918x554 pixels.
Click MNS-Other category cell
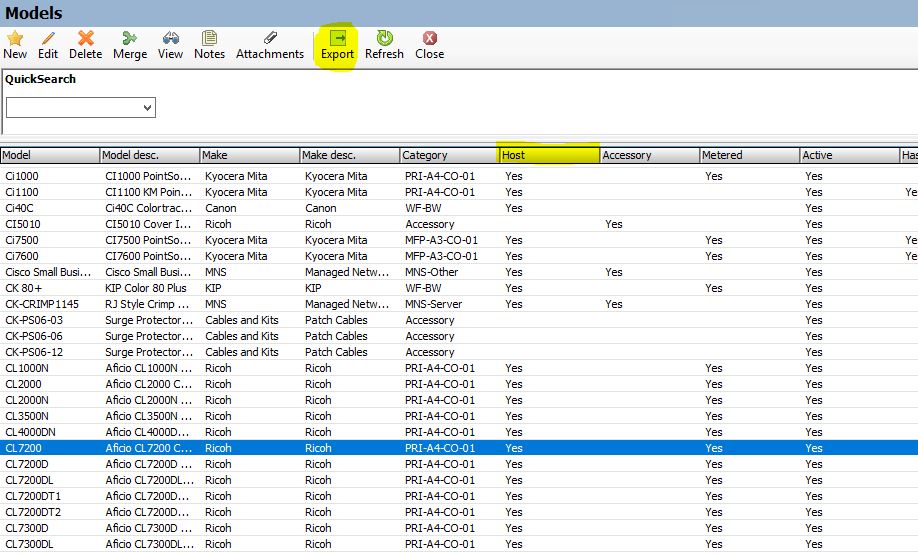click(x=431, y=272)
